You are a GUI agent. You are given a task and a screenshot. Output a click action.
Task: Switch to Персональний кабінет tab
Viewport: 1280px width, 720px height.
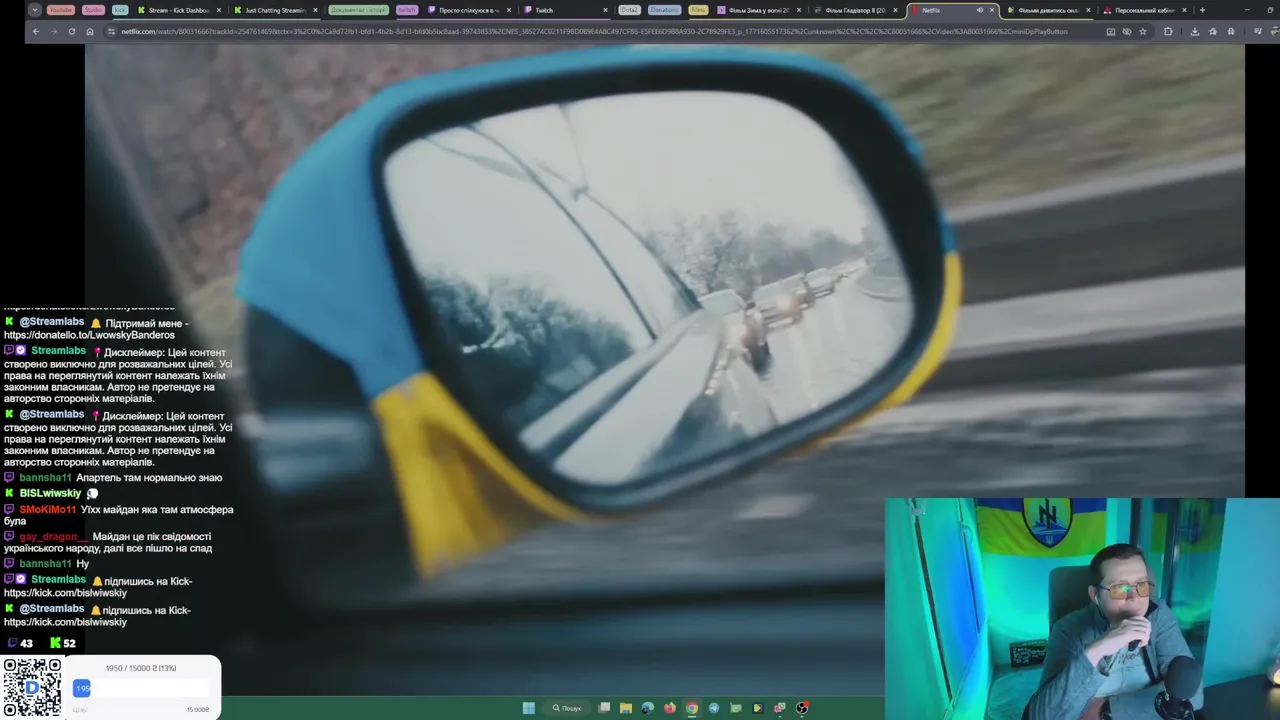click(x=1145, y=10)
